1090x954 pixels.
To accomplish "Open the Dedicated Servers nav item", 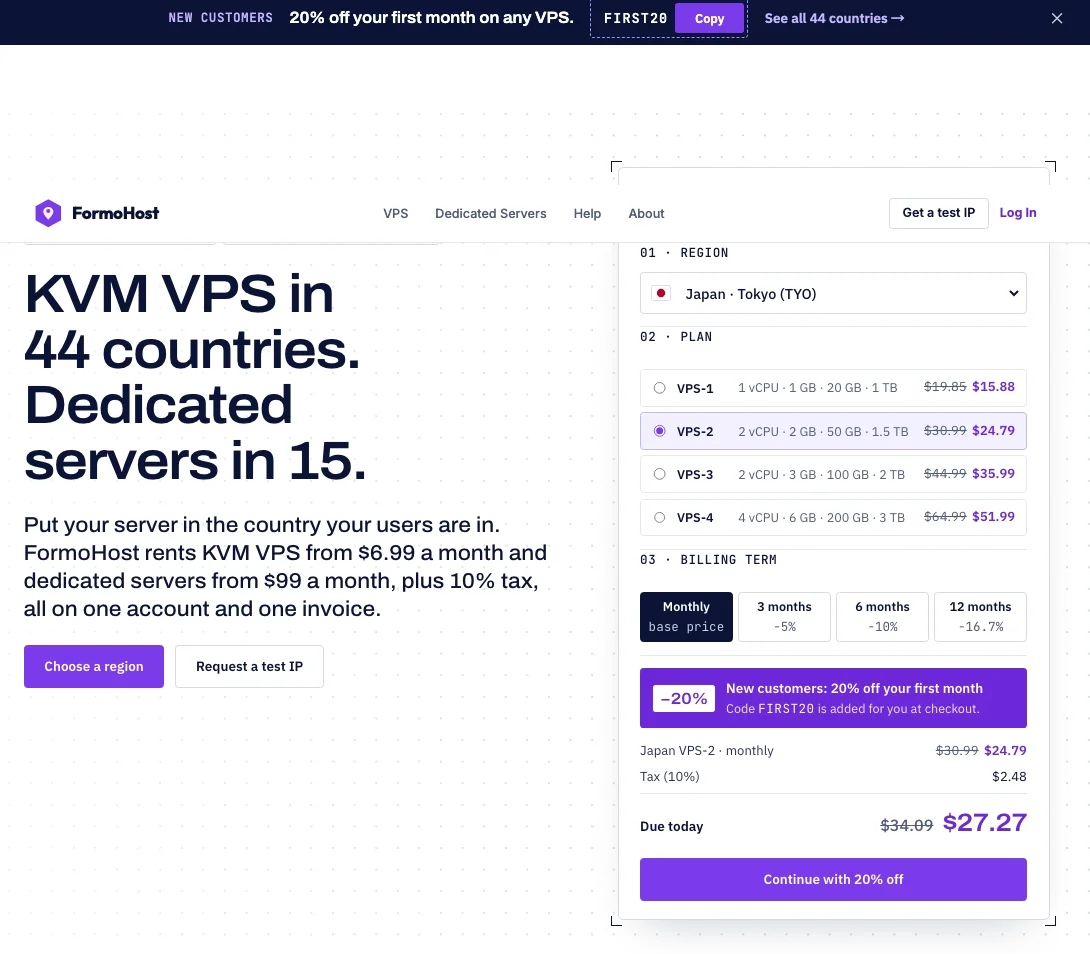I will [491, 213].
